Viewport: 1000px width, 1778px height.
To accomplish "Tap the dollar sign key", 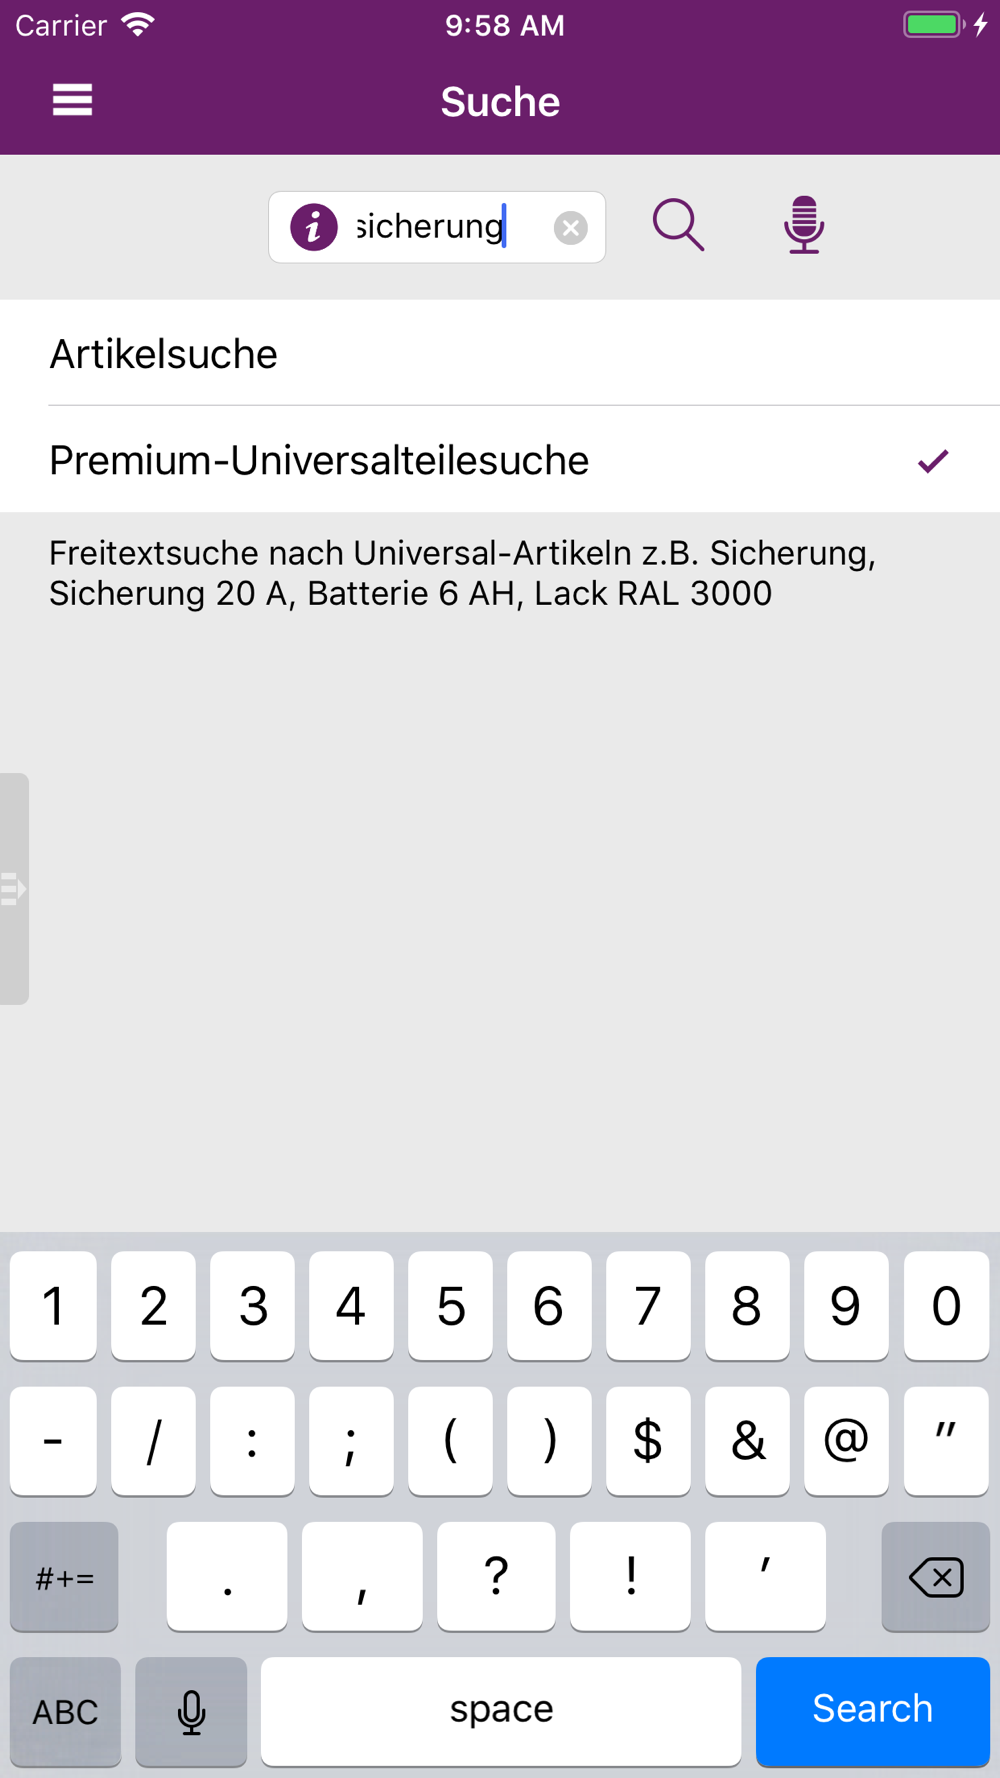I will (x=648, y=1440).
